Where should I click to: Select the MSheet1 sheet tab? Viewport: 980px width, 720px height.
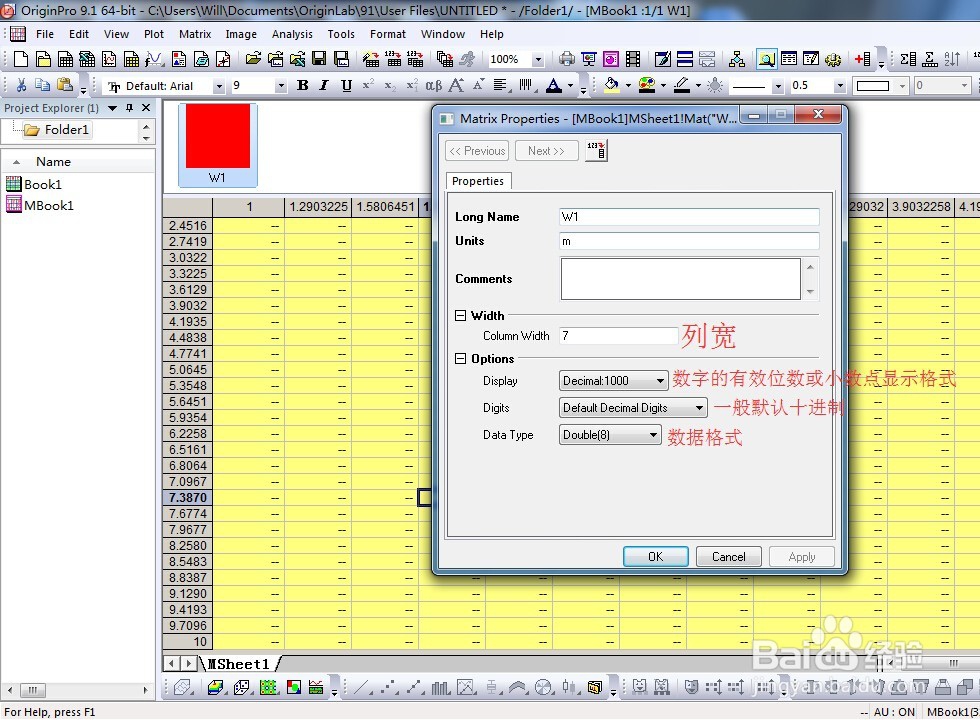[239, 664]
